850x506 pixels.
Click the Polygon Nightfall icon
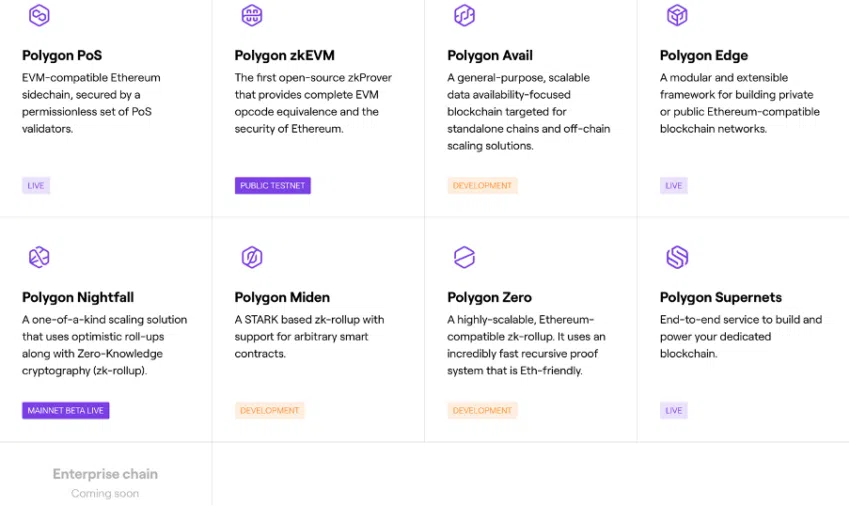39,257
